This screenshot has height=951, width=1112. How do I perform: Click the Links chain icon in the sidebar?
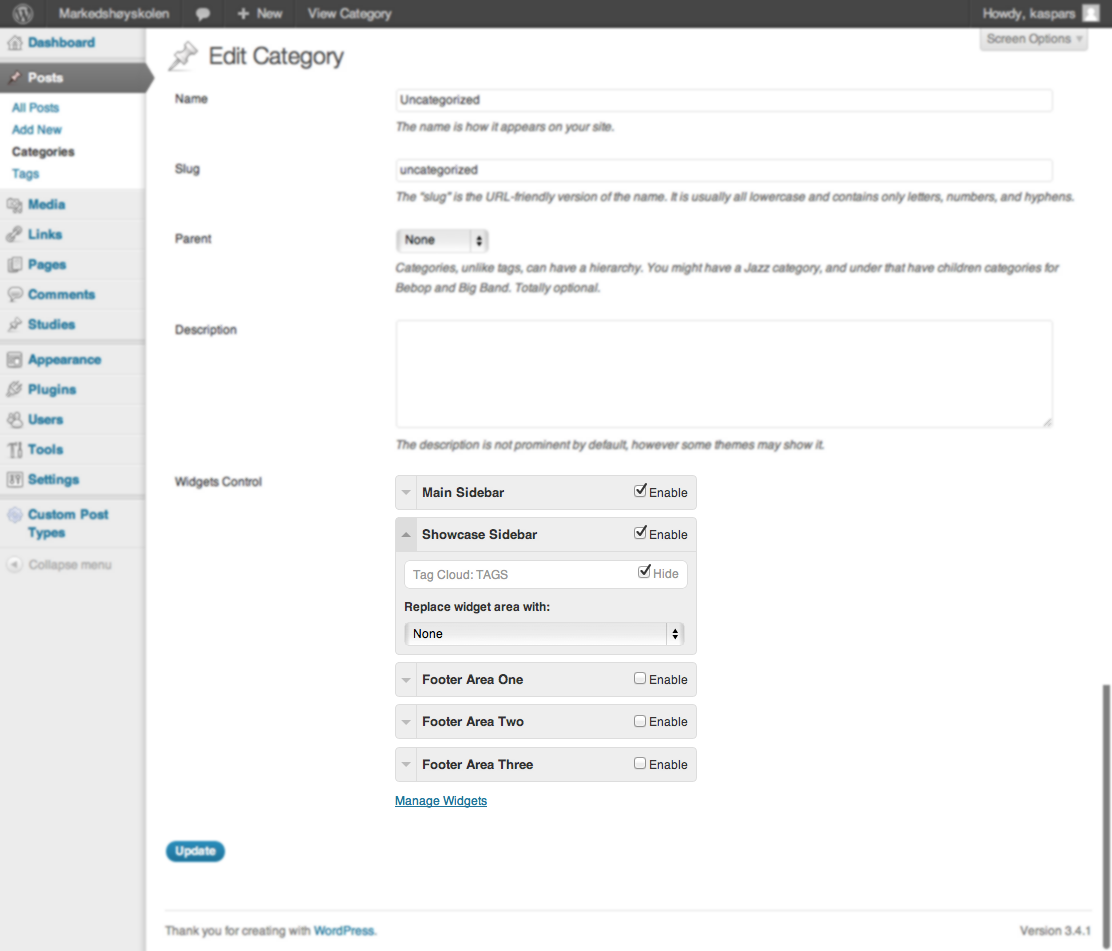click(x=14, y=235)
